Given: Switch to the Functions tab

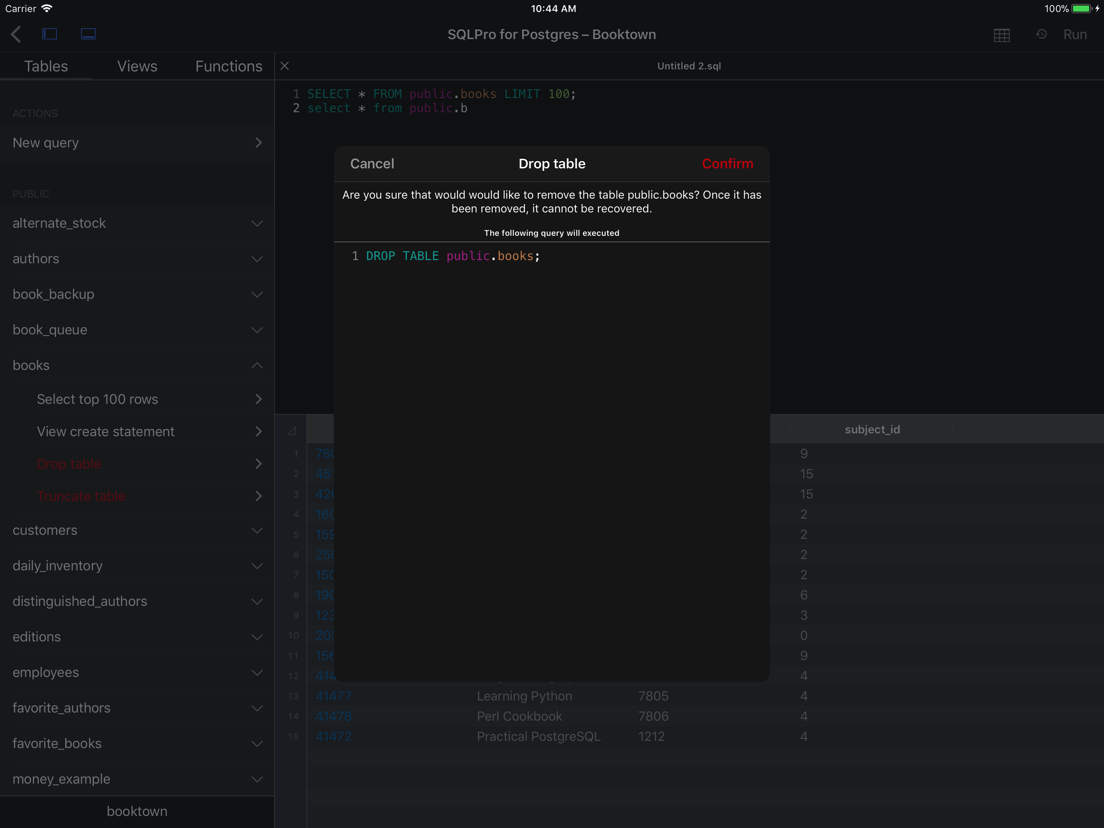Looking at the screenshot, I should [x=229, y=66].
